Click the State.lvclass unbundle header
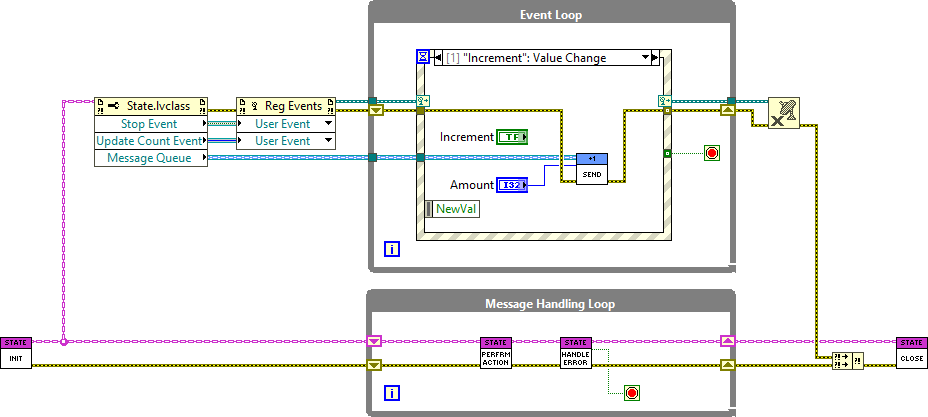Viewport: 928px width, 417px height. click(150, 105)
